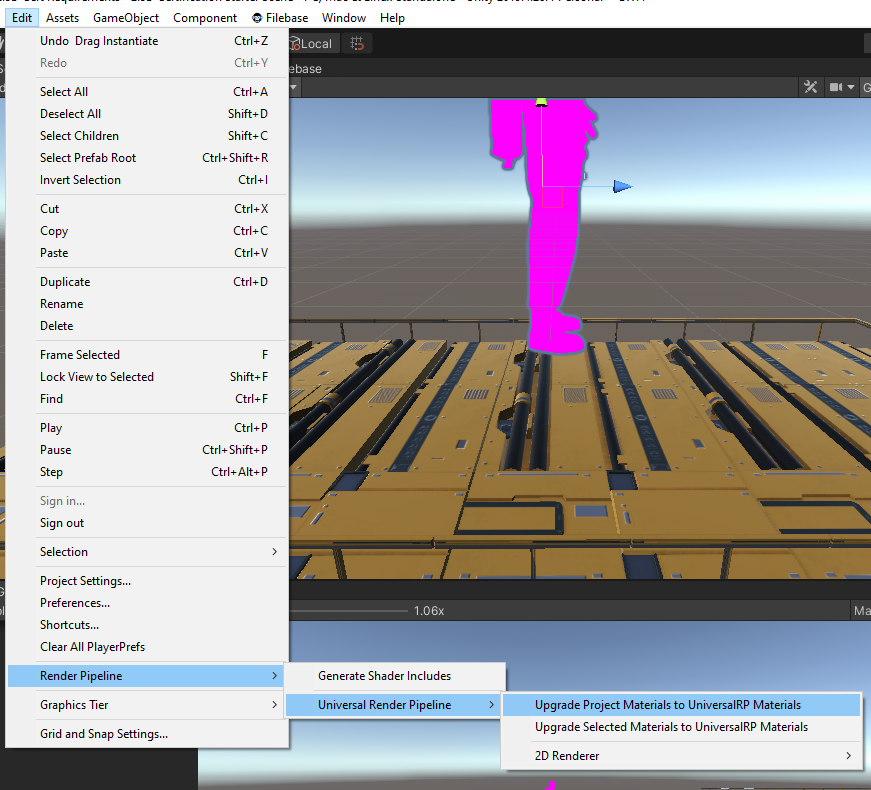871x790 pixels.
Task: Click the blue move gizmo arrow on the character
Action: coord(621,186)
